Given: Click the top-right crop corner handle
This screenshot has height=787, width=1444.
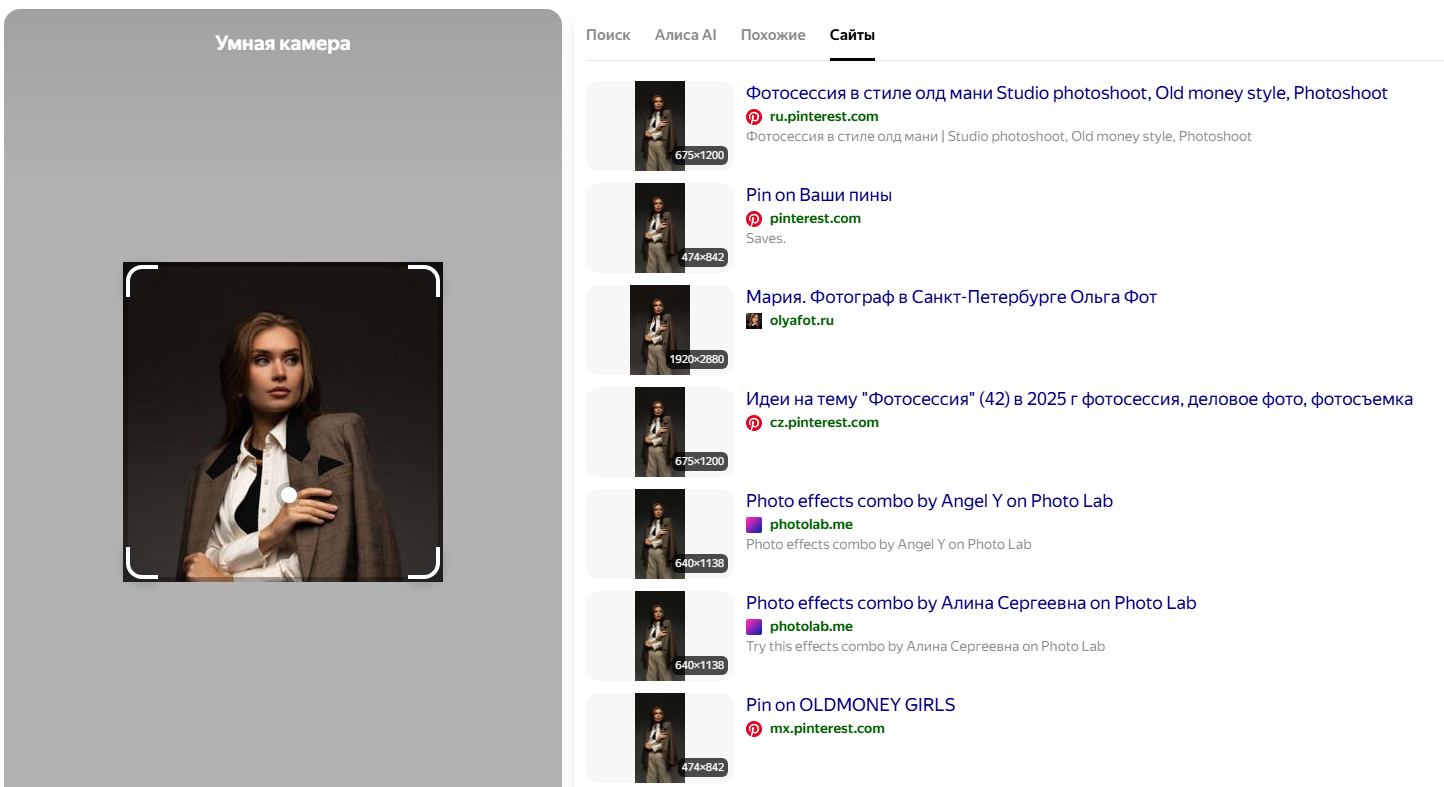Looking at the screenshot, I should coord(424,281).
